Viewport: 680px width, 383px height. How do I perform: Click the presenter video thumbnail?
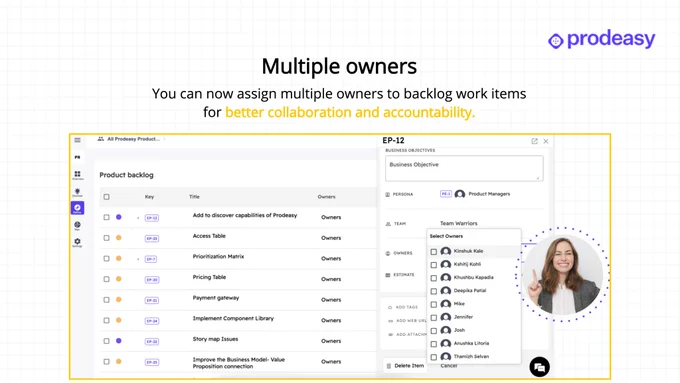(562, 274)
